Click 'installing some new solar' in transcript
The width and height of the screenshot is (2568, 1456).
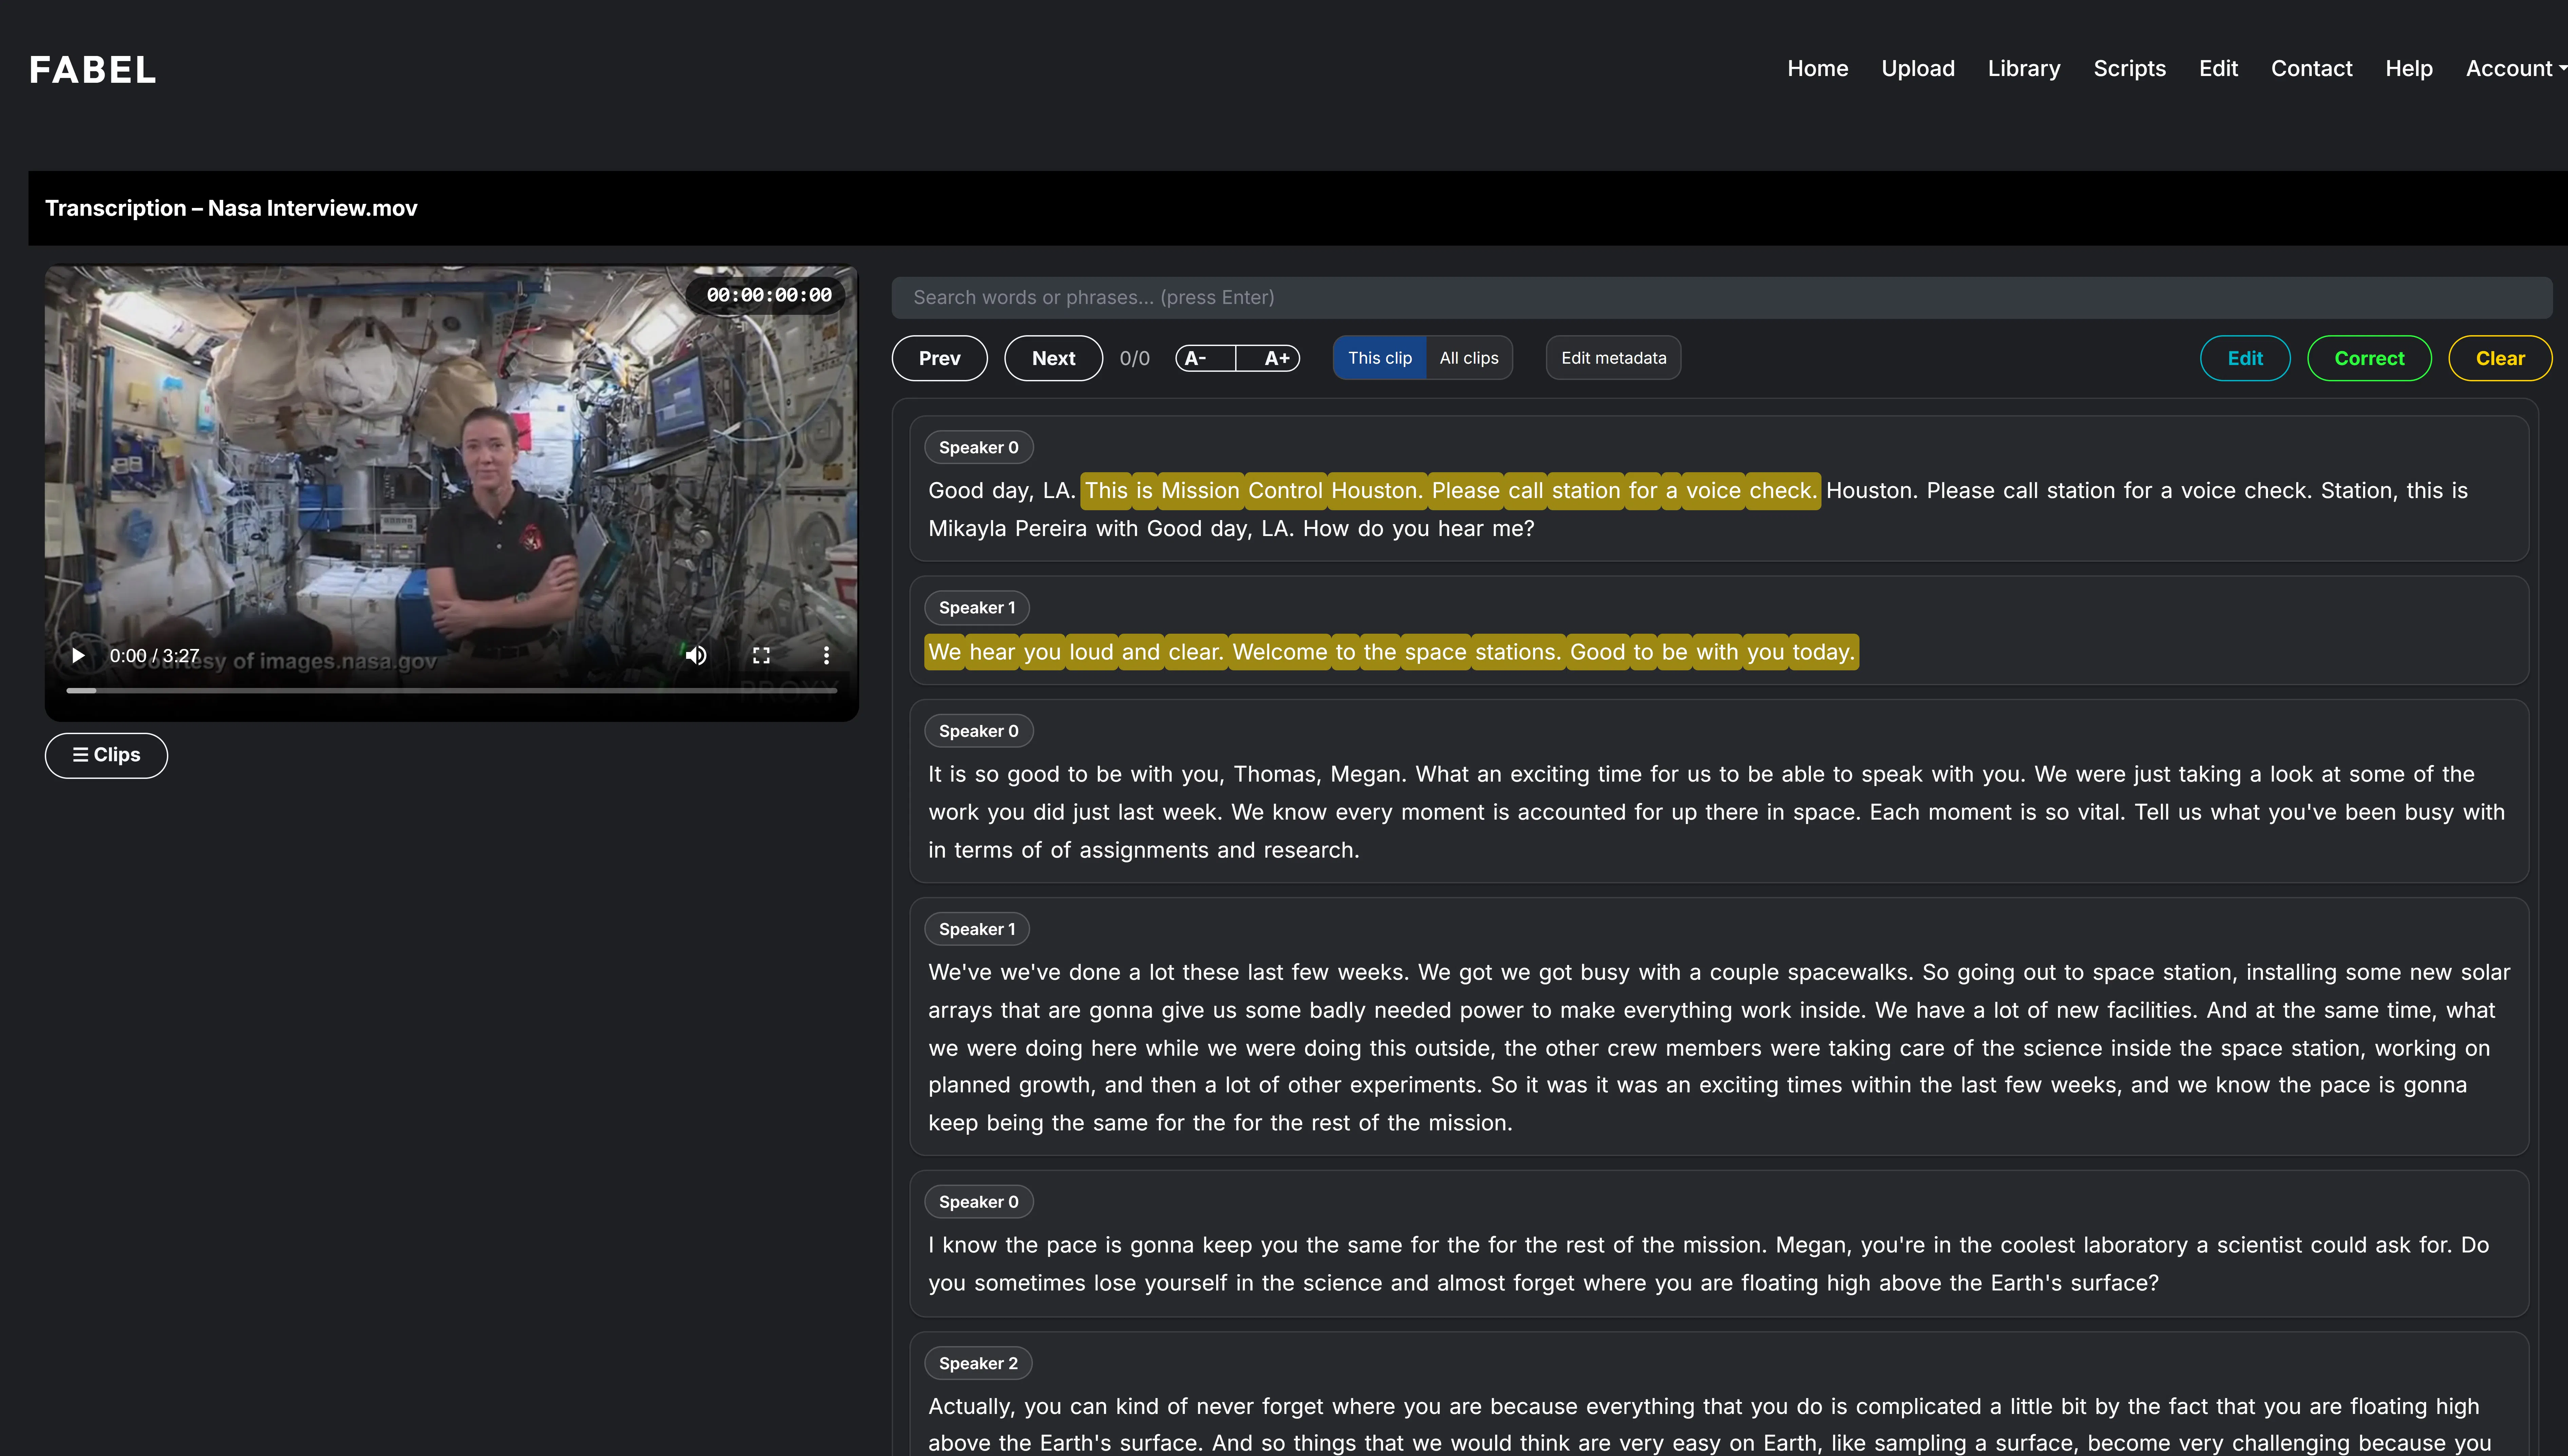[x=2378, y=973]
